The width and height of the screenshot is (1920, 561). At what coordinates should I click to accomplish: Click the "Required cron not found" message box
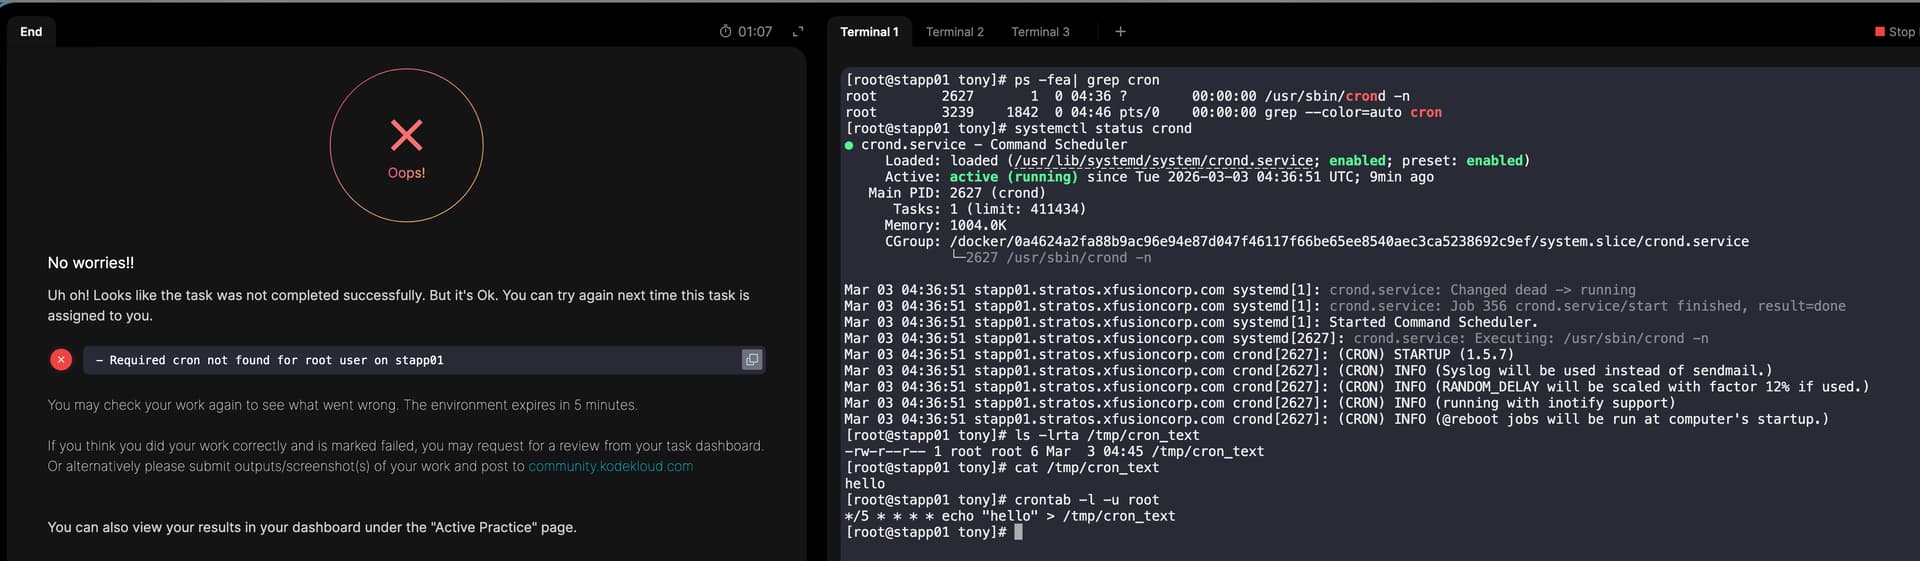click(x=410, y=360)
